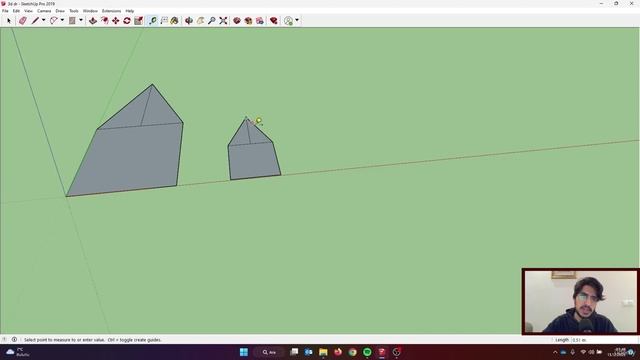Click the Zoom Extents tool
The image size is (640, 360).
click(x=223, y=20)
